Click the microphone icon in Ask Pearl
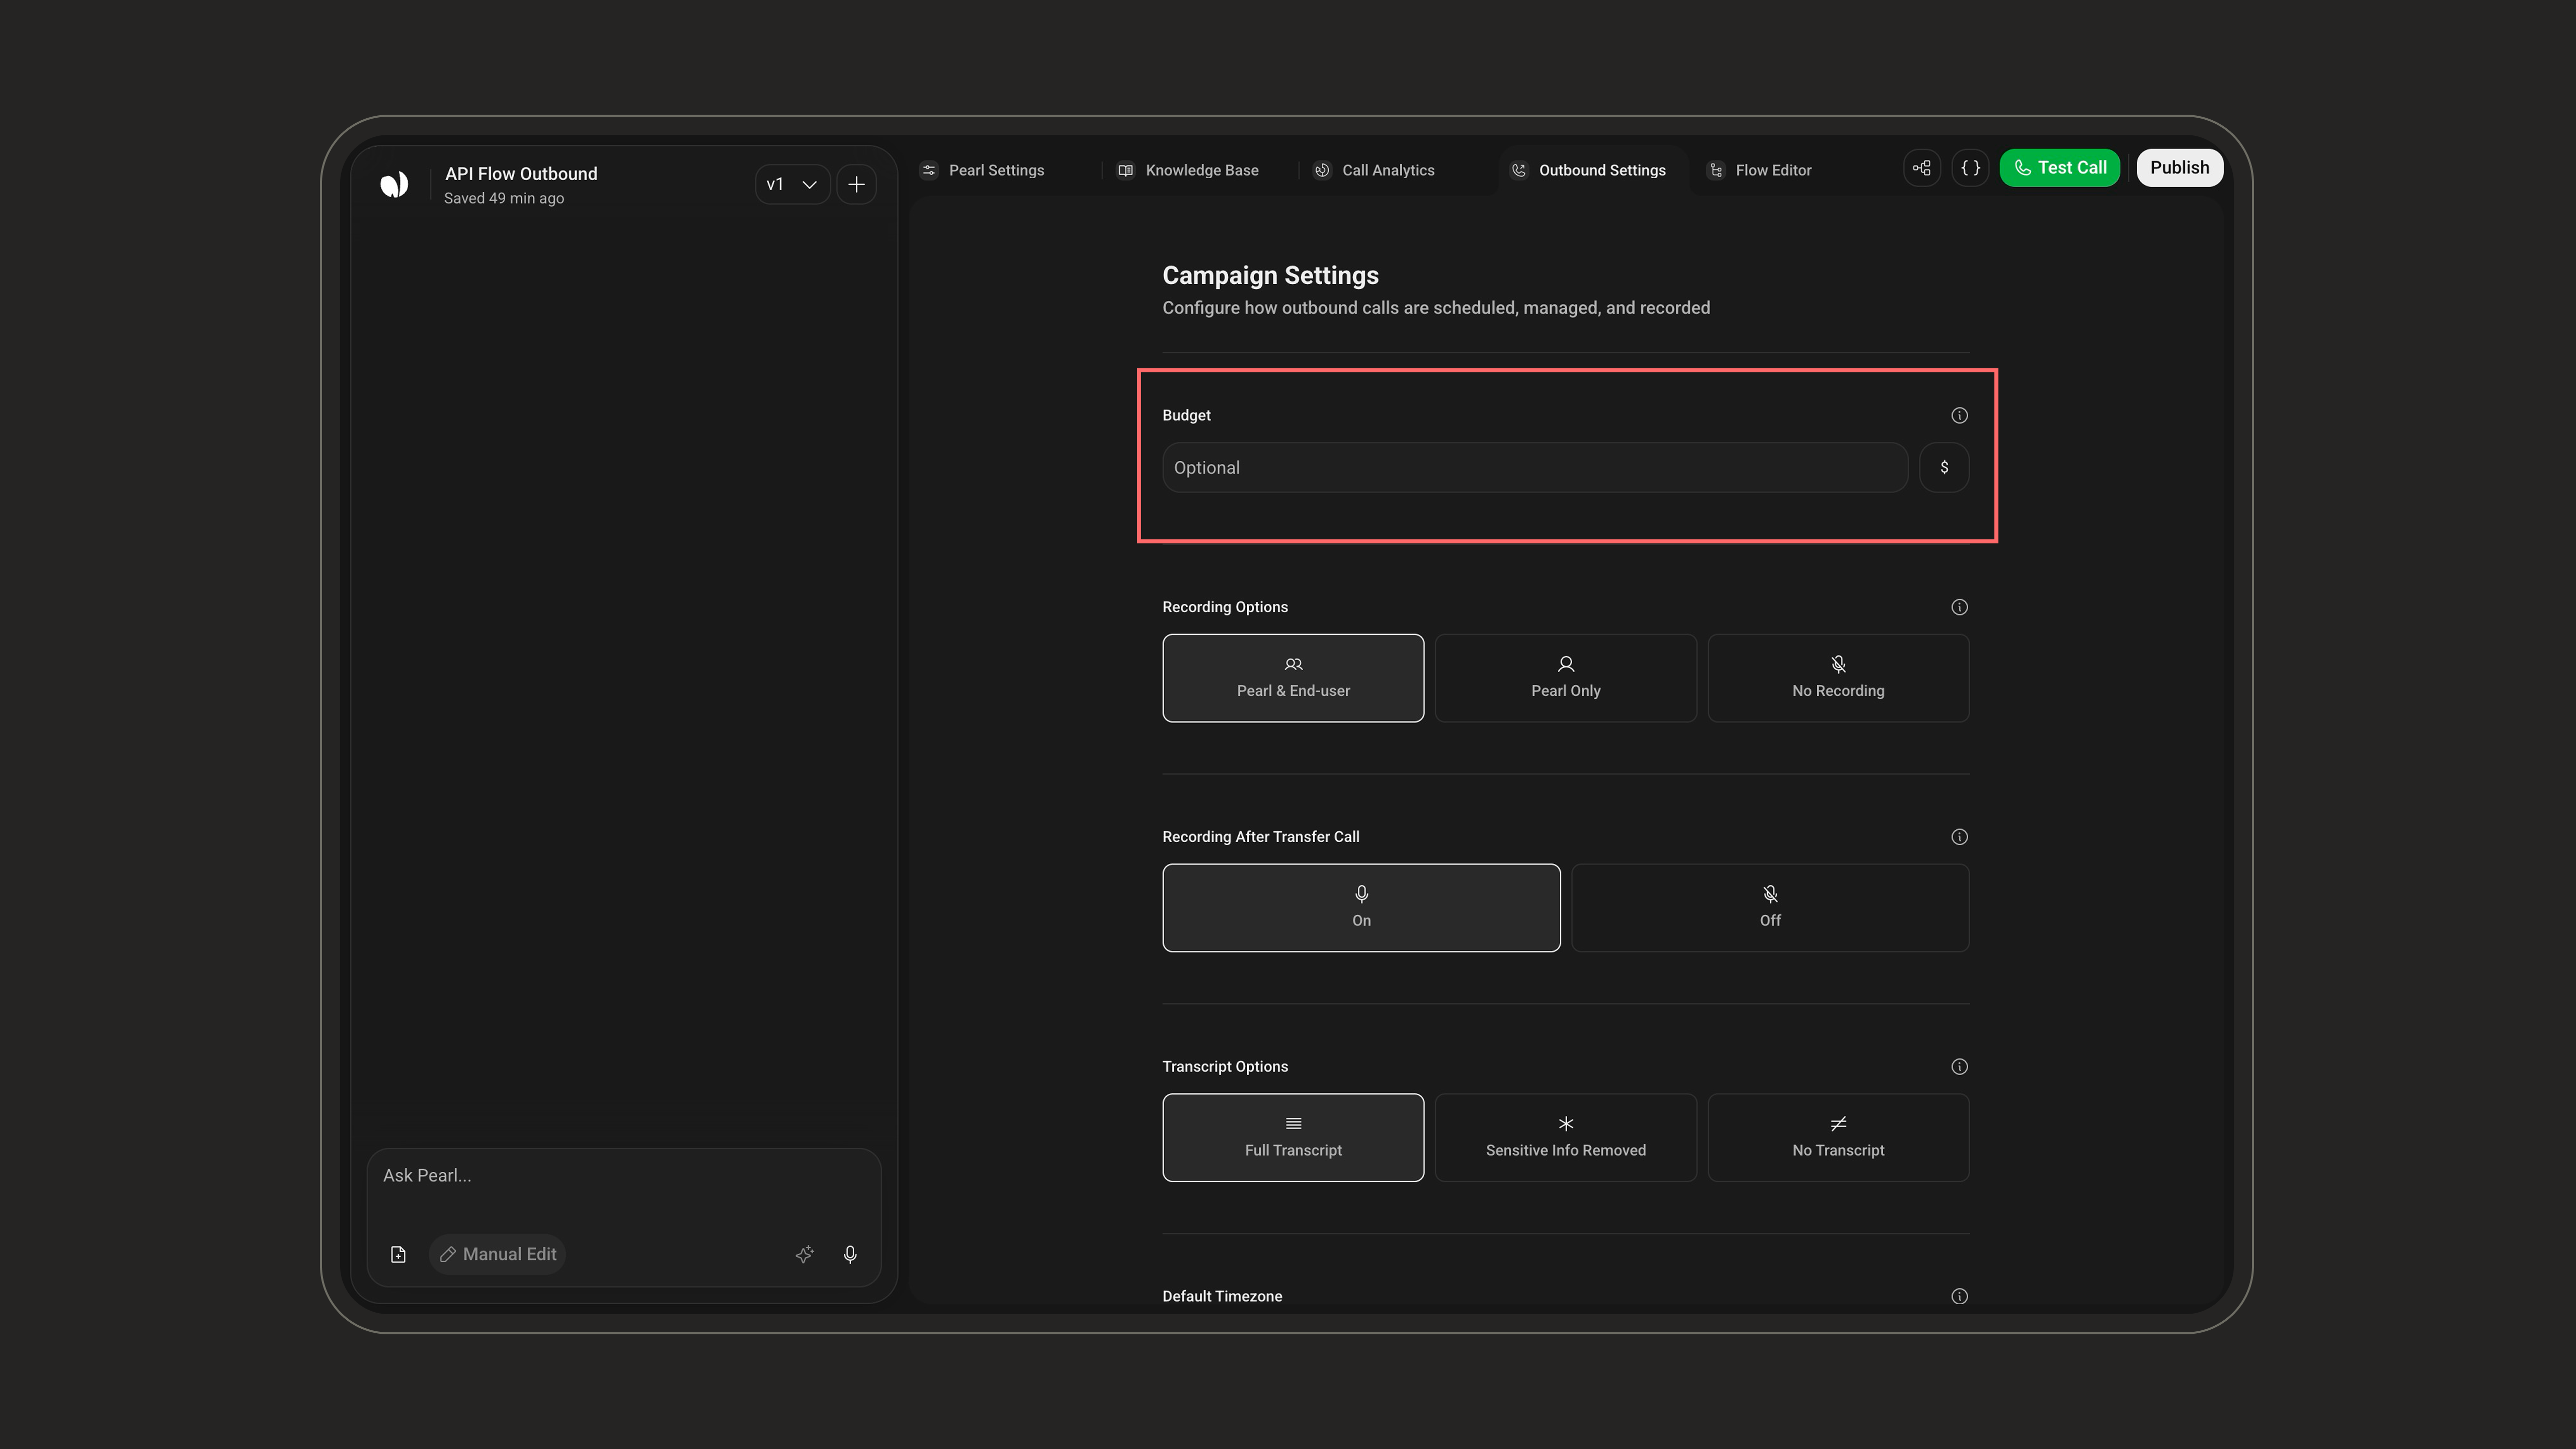The image size is (2576, 1449). point(850,1254)
